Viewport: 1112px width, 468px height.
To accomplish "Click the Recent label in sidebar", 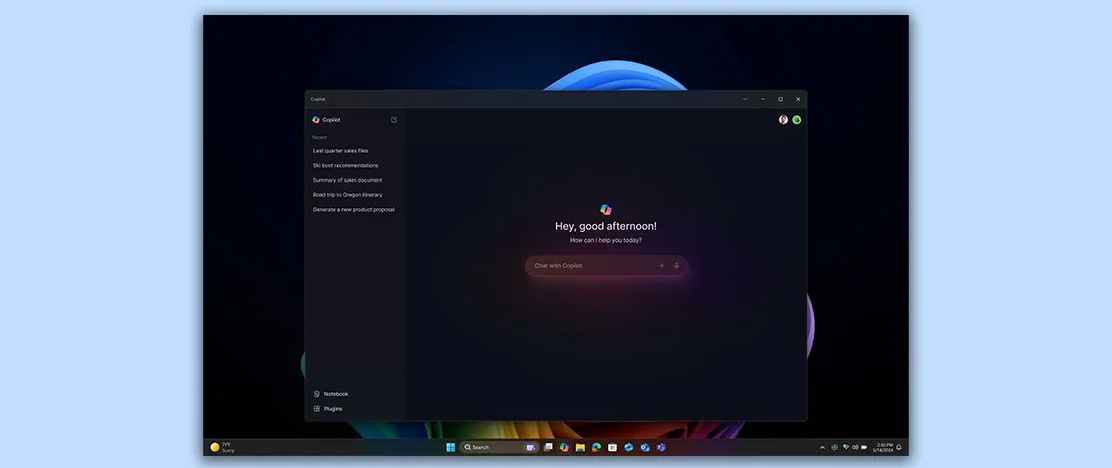I will [320, 137].
